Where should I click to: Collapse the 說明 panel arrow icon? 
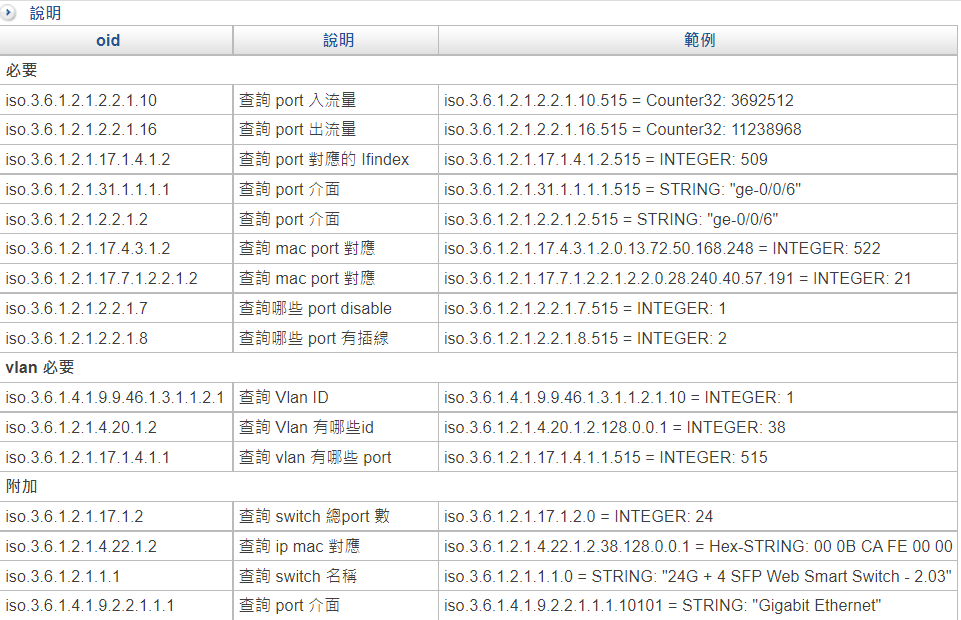9,13
